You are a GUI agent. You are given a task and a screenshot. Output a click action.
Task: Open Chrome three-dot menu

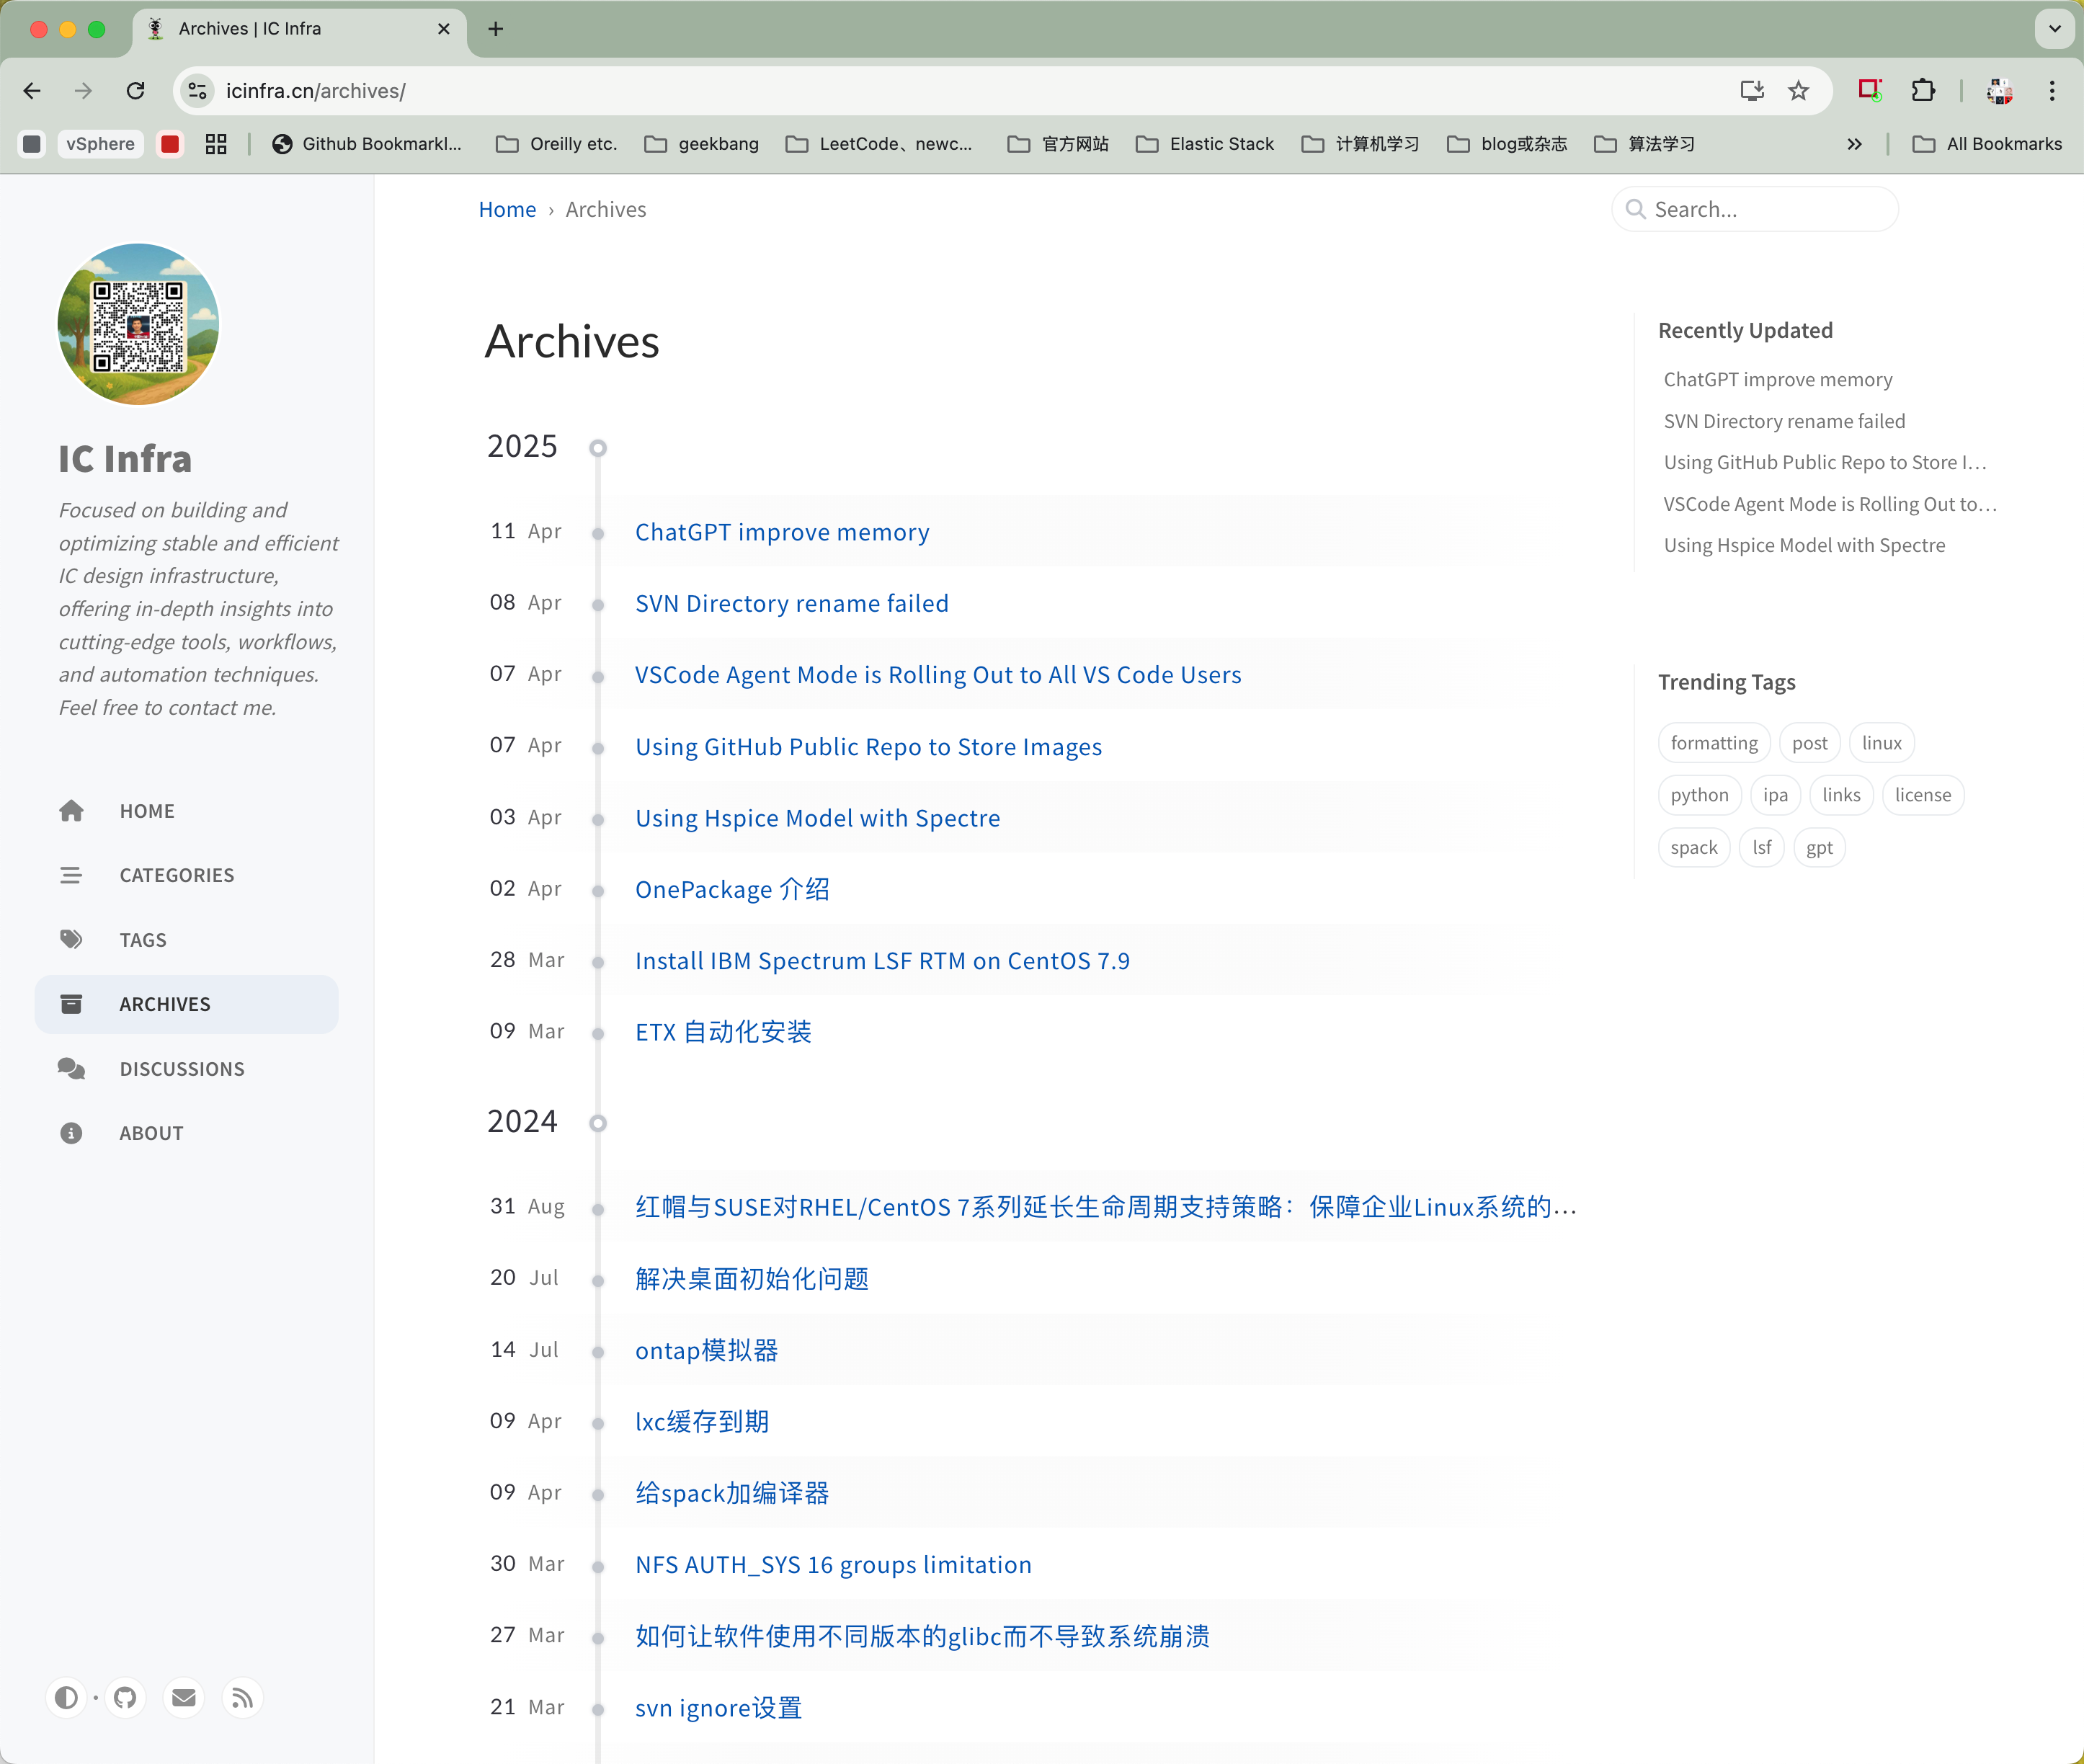(x=2052, y=91)
